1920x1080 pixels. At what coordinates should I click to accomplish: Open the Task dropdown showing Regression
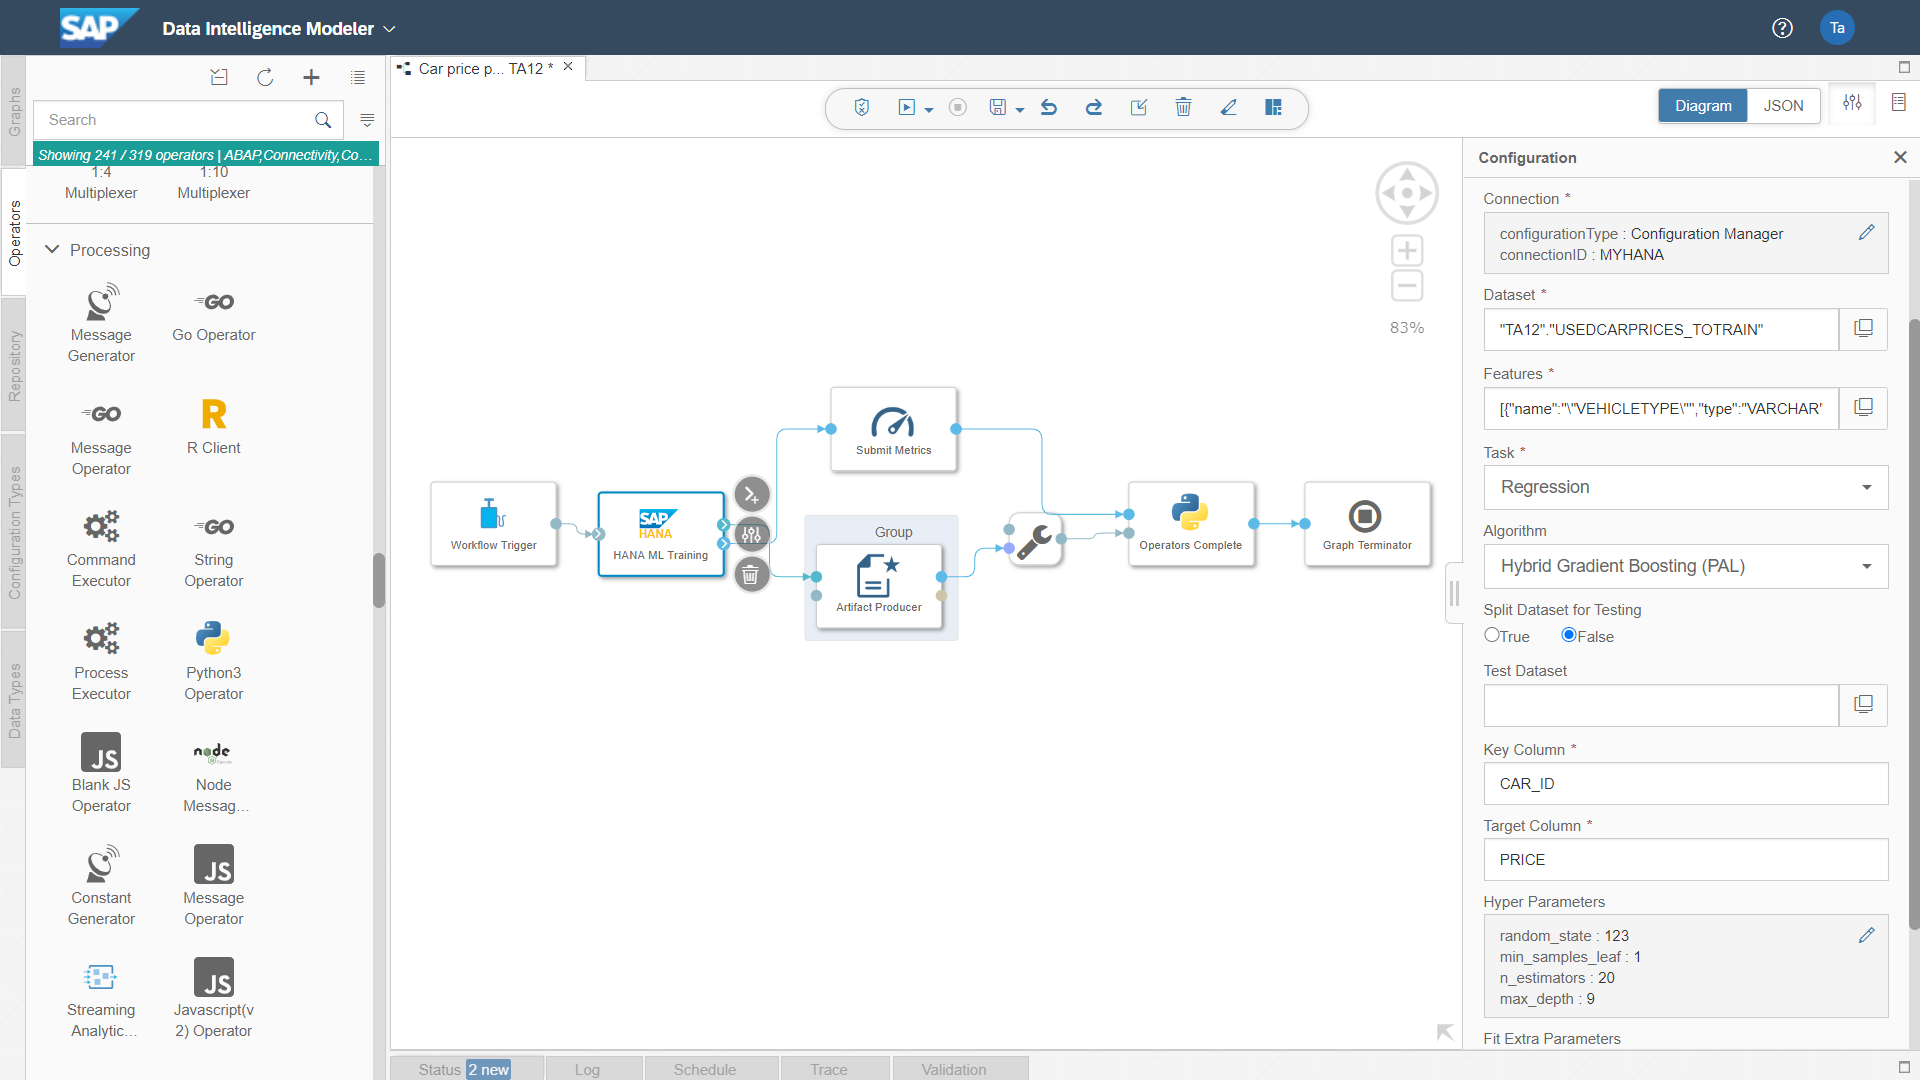[x=1866, y=487]
